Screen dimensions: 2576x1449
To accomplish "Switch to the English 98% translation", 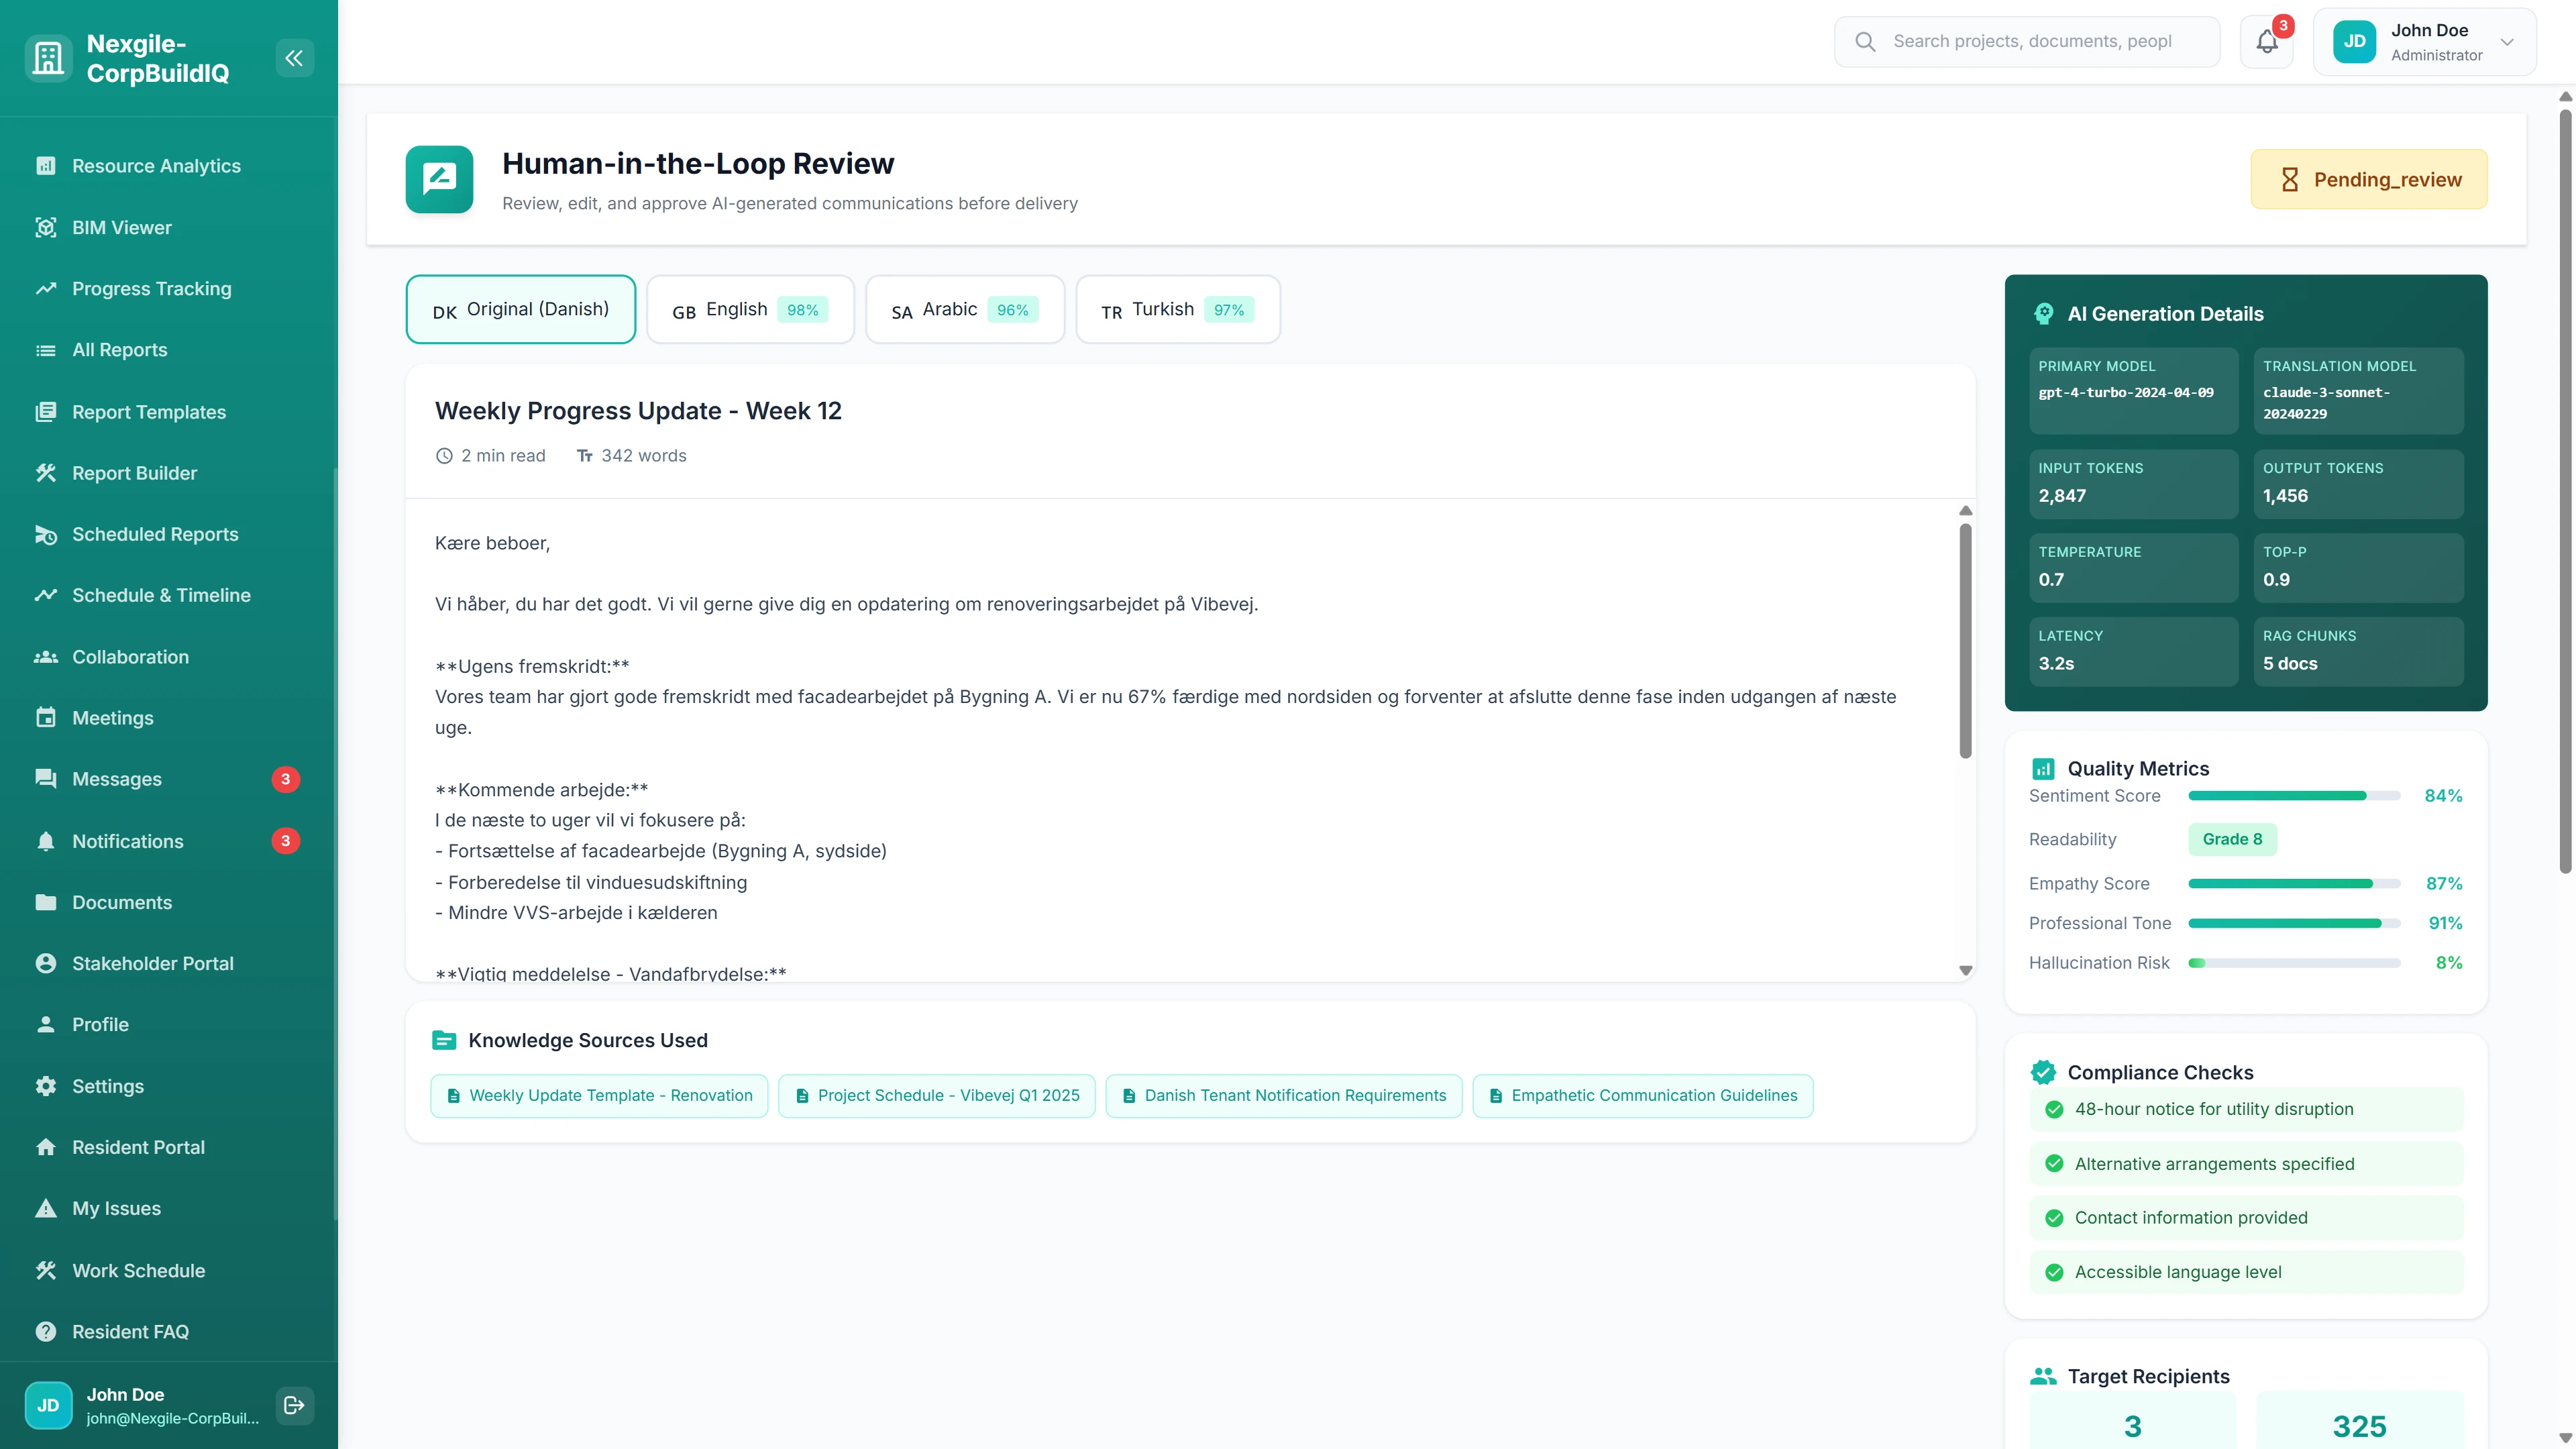I will click(750, 309).
